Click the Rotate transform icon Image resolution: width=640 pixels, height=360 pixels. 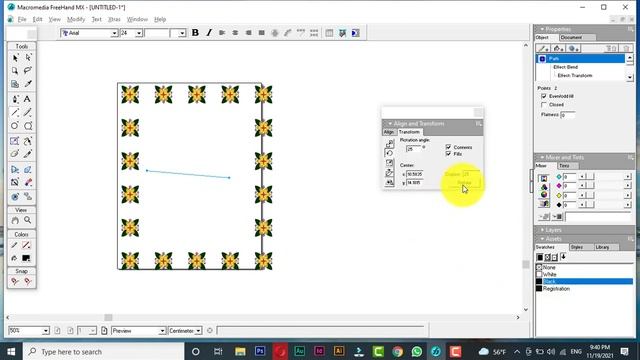[x=389, y=153]
